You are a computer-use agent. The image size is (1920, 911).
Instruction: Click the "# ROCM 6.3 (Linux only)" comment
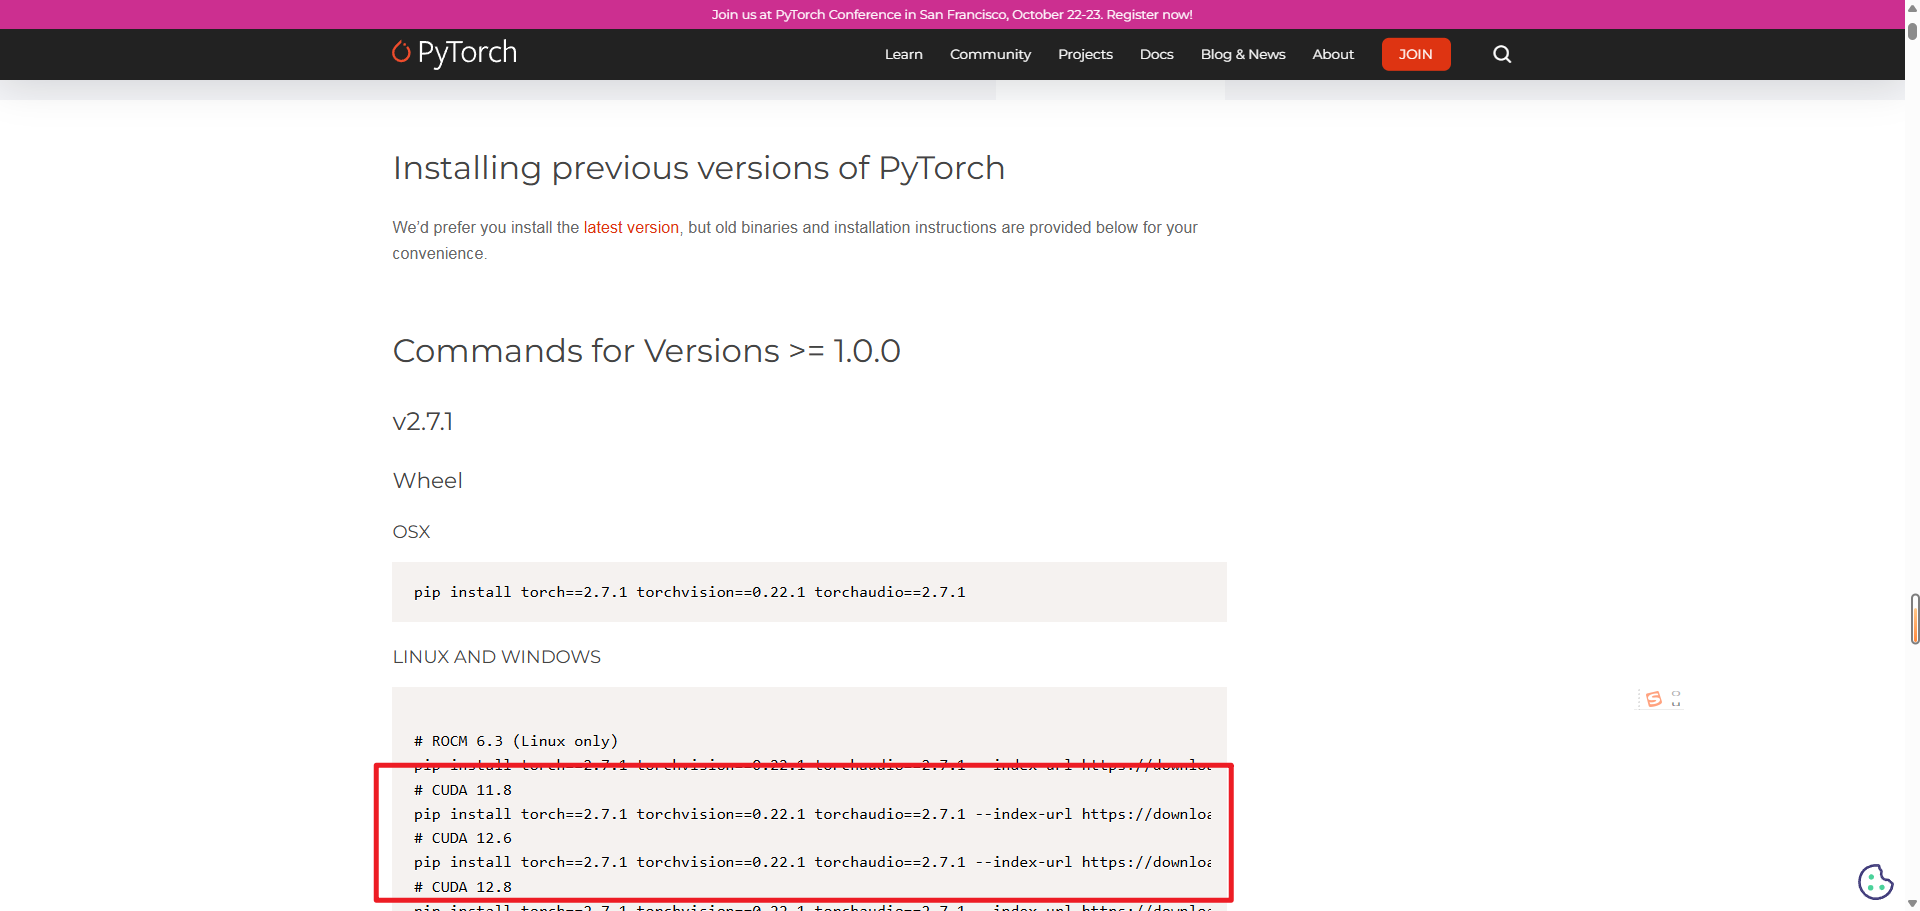(516, 741)
